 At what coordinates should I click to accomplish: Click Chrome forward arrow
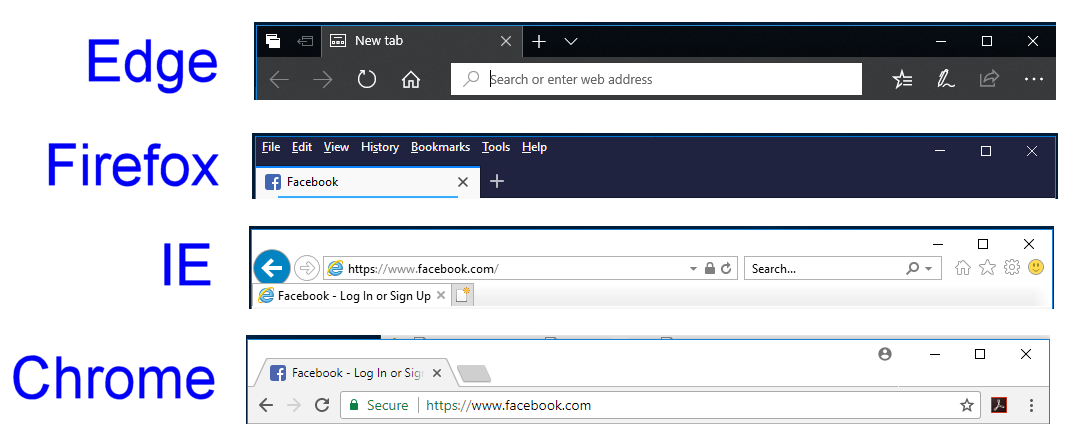click(294, 406)
